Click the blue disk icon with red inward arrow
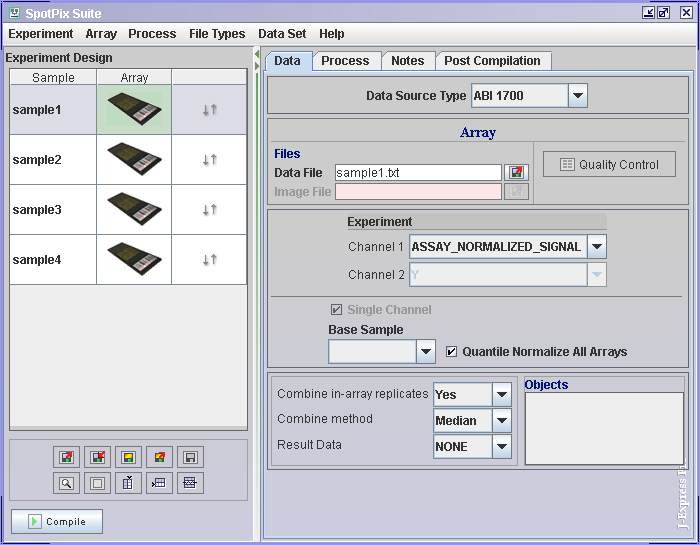The width and height of the screenshot is (700, 545). 97,457
